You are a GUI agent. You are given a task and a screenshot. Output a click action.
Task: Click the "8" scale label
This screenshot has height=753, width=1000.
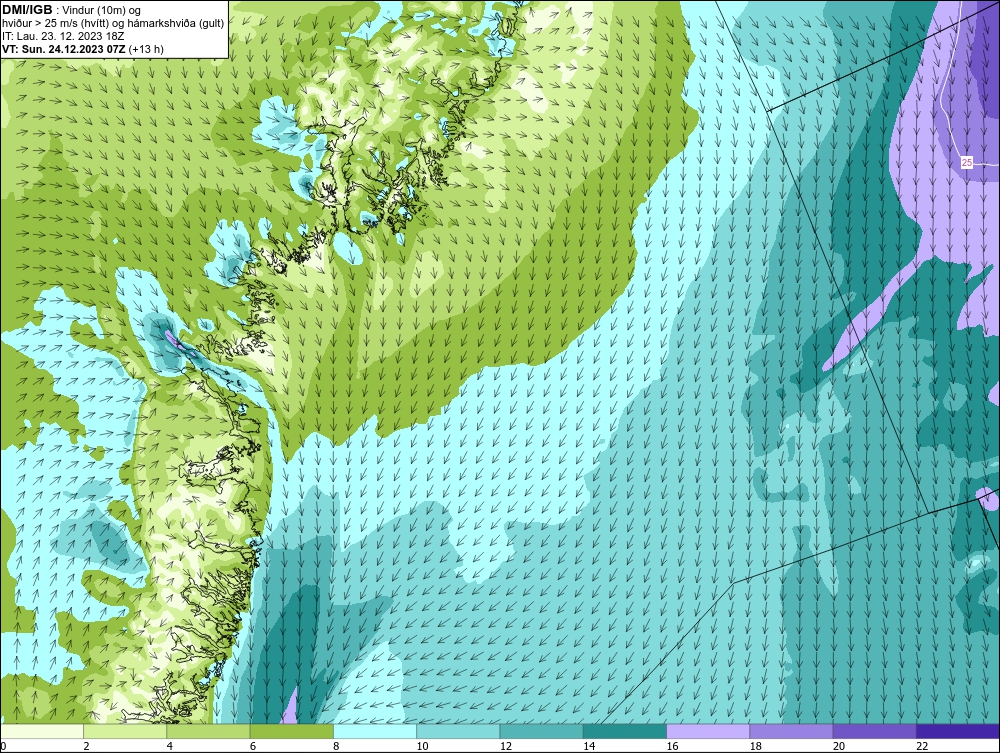336,746
